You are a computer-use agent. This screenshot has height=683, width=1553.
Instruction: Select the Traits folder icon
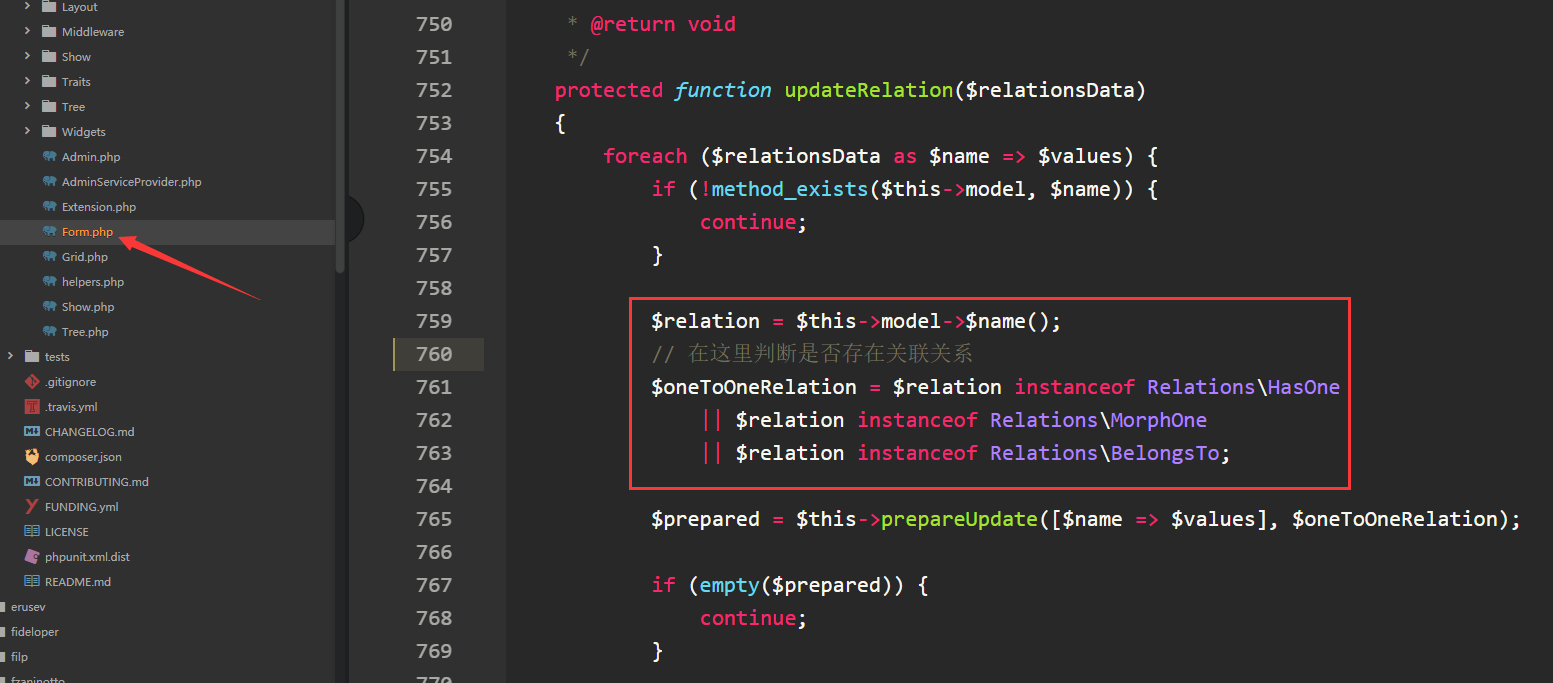pyautogui.click(x=49, y=82)
